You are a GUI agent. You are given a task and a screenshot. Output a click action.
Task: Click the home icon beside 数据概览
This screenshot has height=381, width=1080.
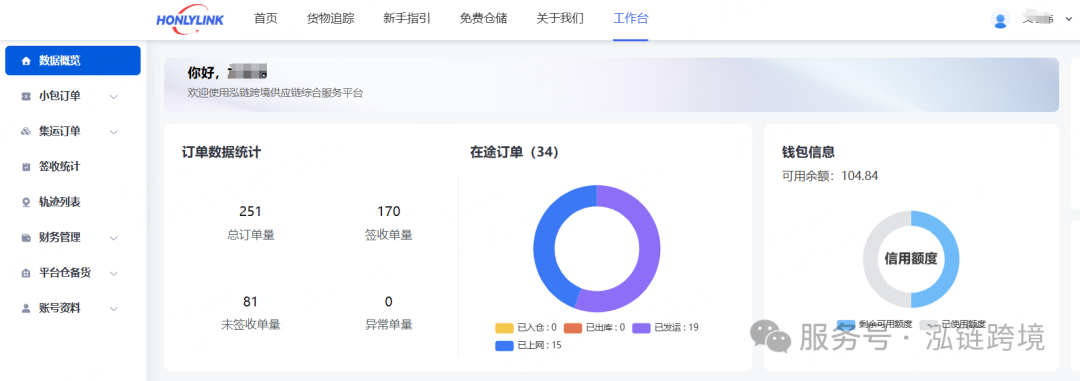(26, 61)
